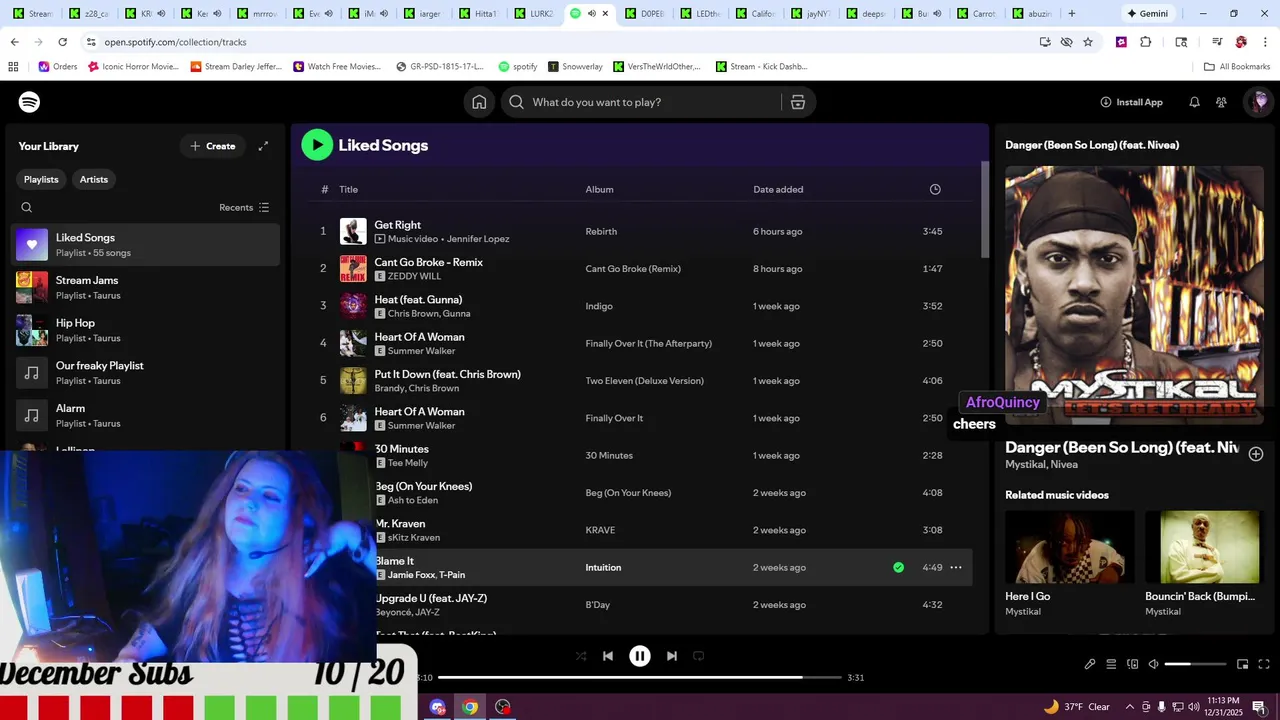This screenshot has height=720, width=1280.
Task: Click the green saved check on Blame It
Action: pyautogui.click(x=898, y=567)
